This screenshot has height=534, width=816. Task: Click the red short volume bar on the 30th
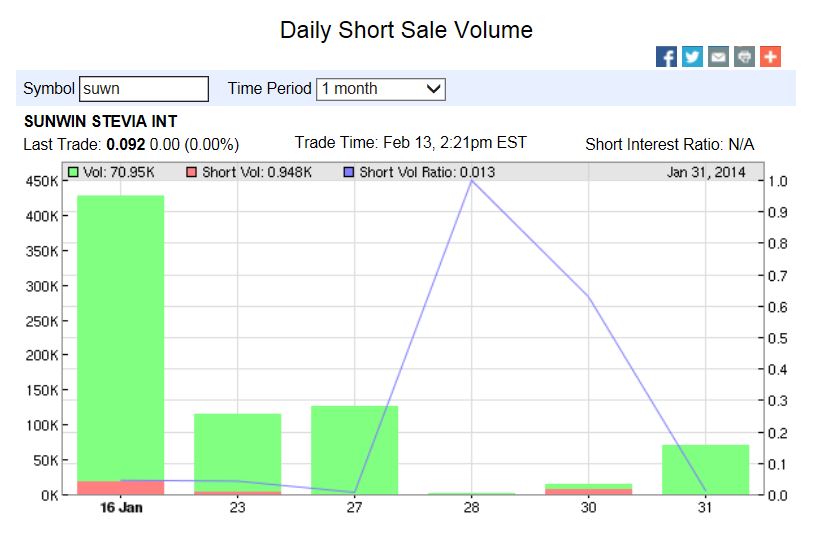click(588, 491)
